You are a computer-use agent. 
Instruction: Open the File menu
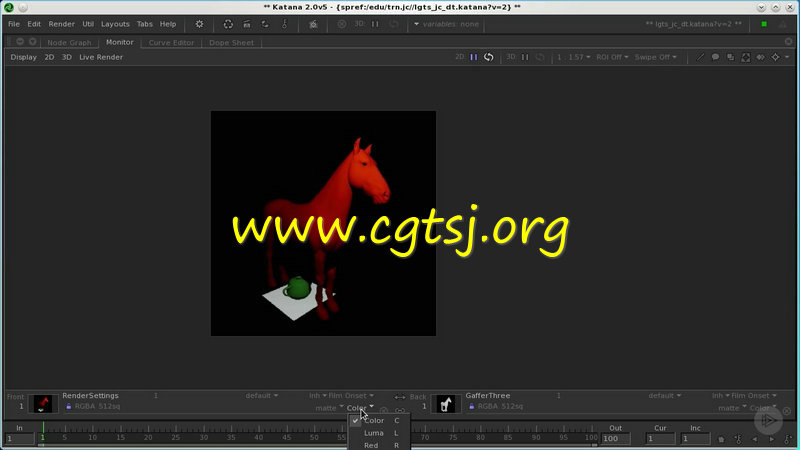click(x=14, y=24)
